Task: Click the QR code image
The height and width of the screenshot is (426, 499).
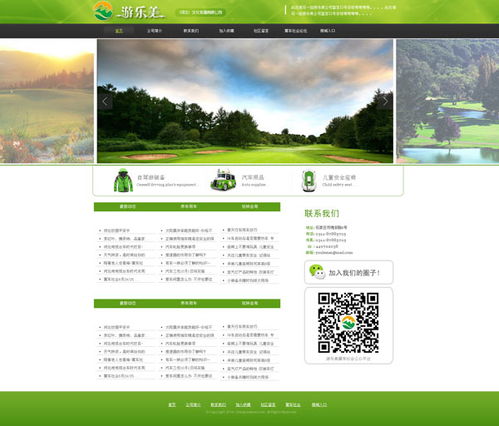Action: (348, 323)
